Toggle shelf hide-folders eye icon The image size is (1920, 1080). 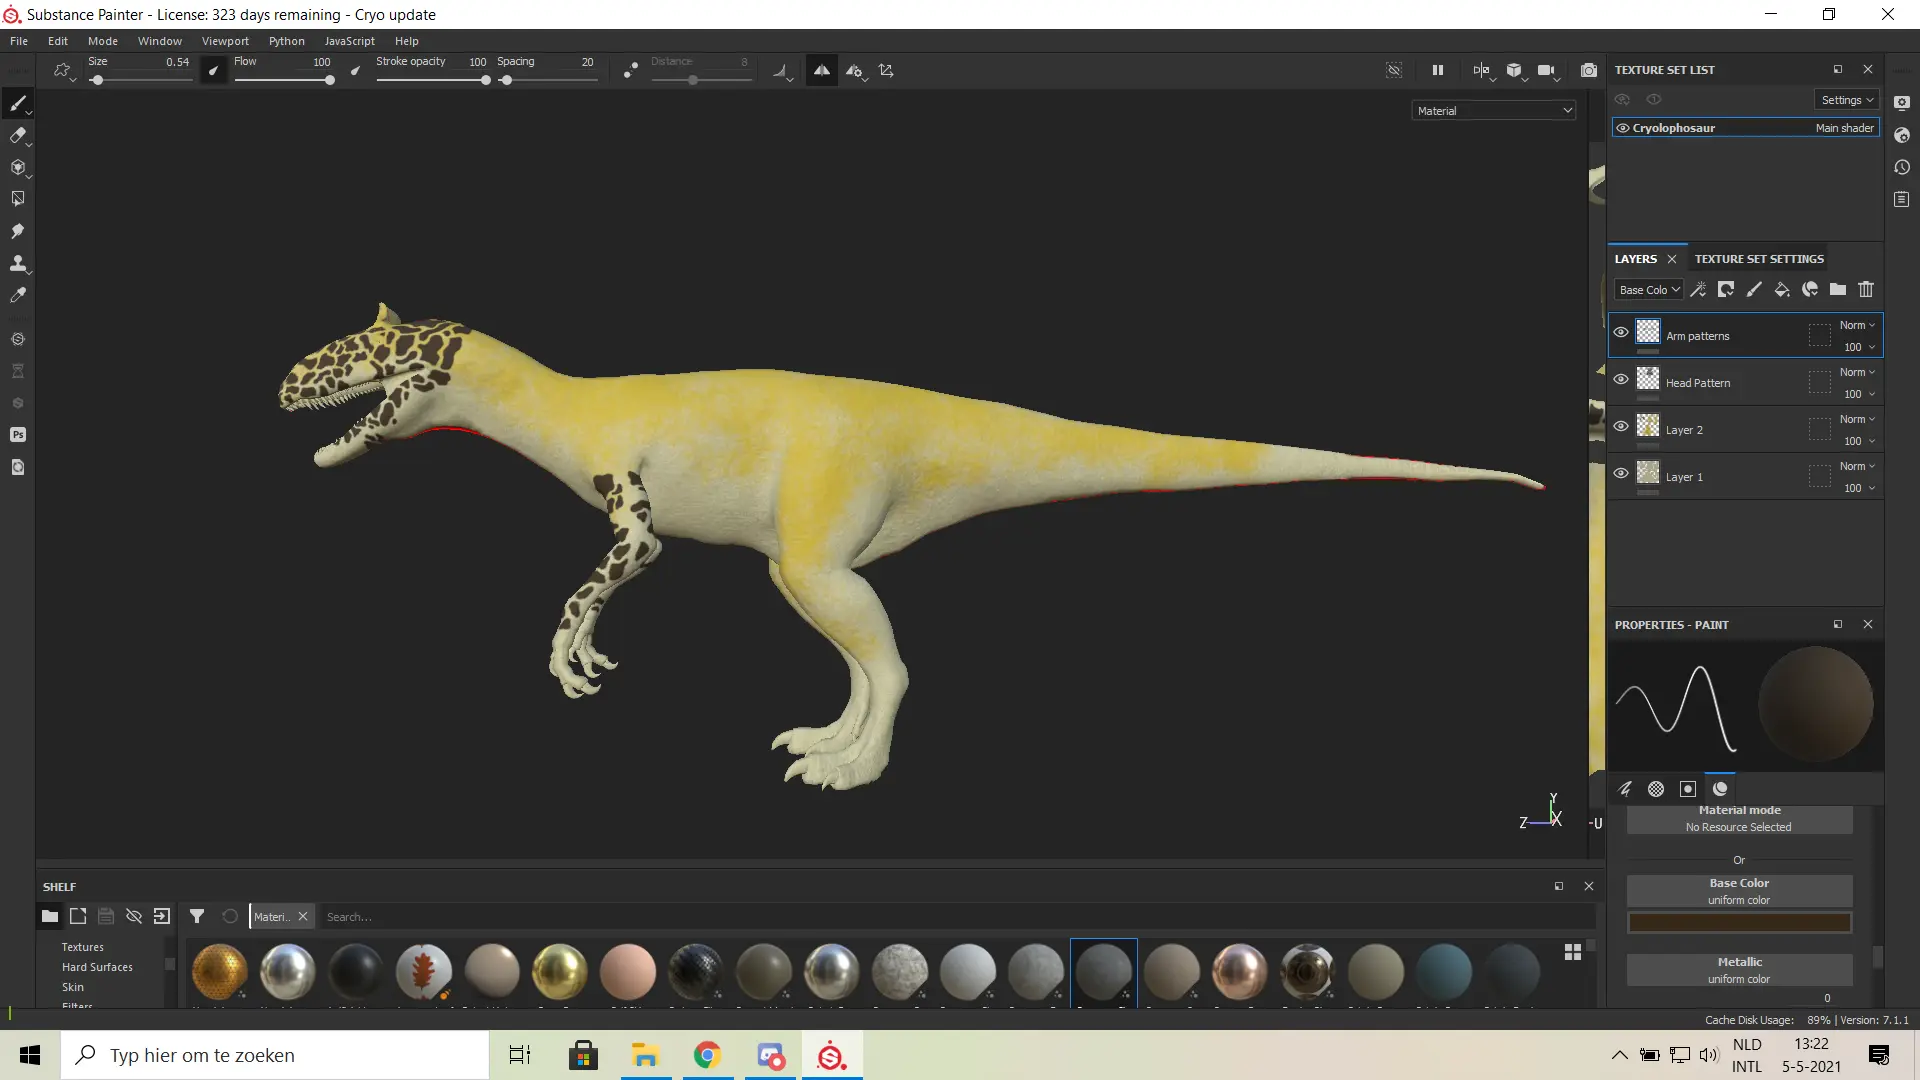coord(134,916)
